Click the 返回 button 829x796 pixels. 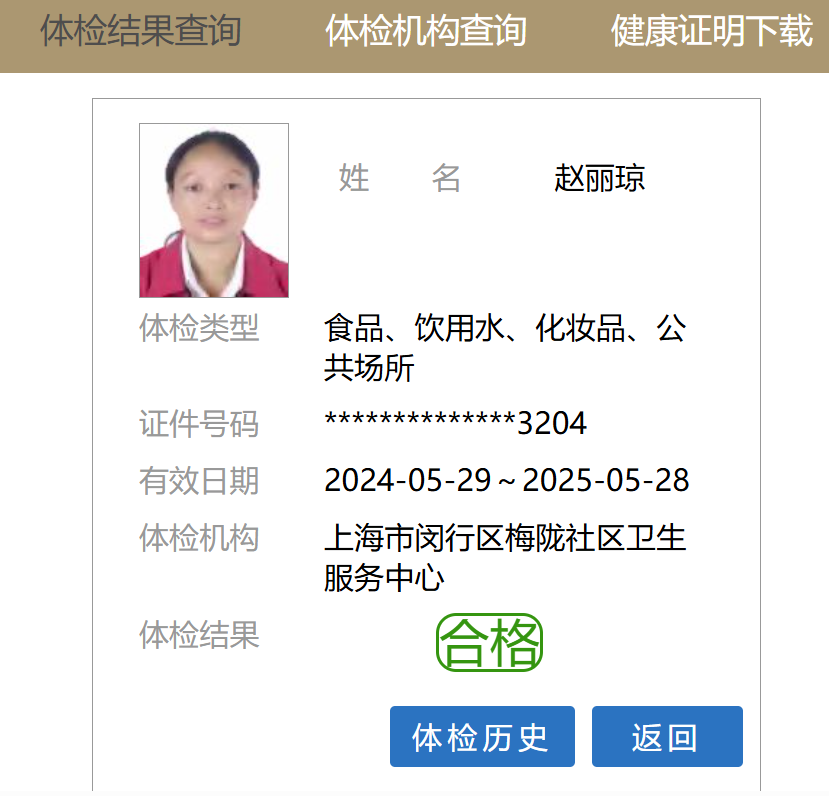coord(667,736)
